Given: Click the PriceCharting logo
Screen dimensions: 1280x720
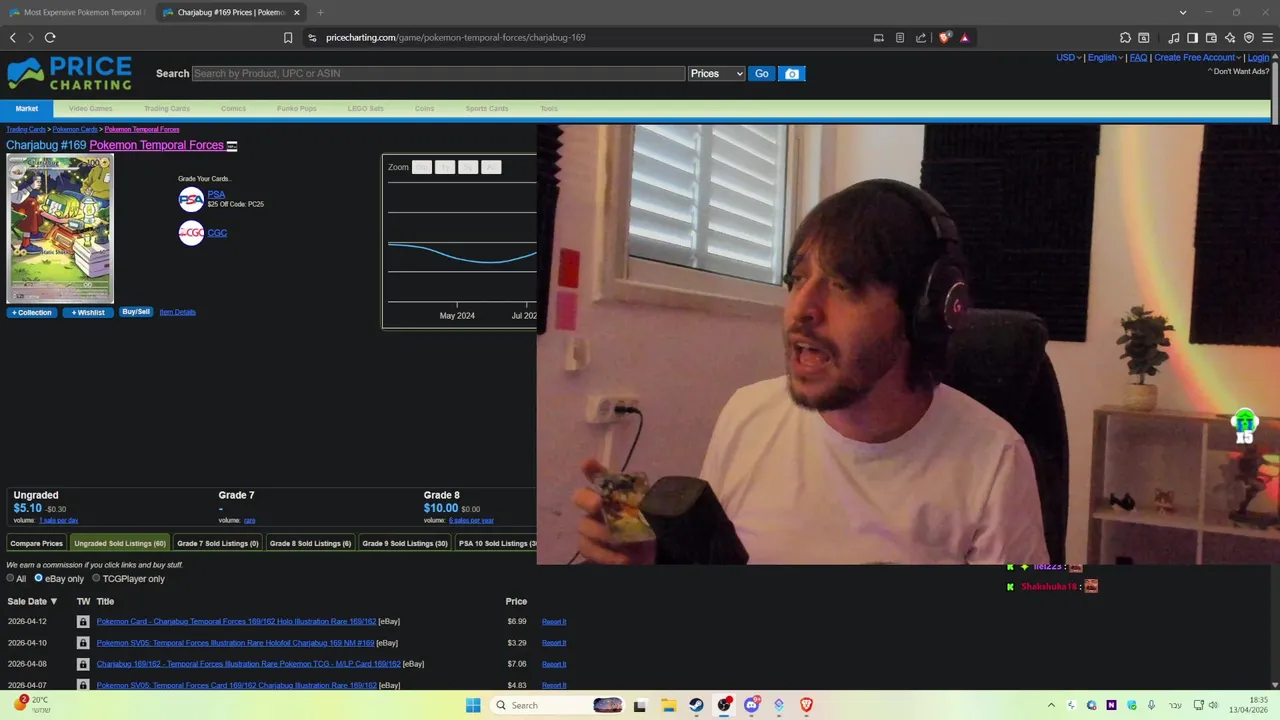Looking at the screenshot, I should 69,73.
